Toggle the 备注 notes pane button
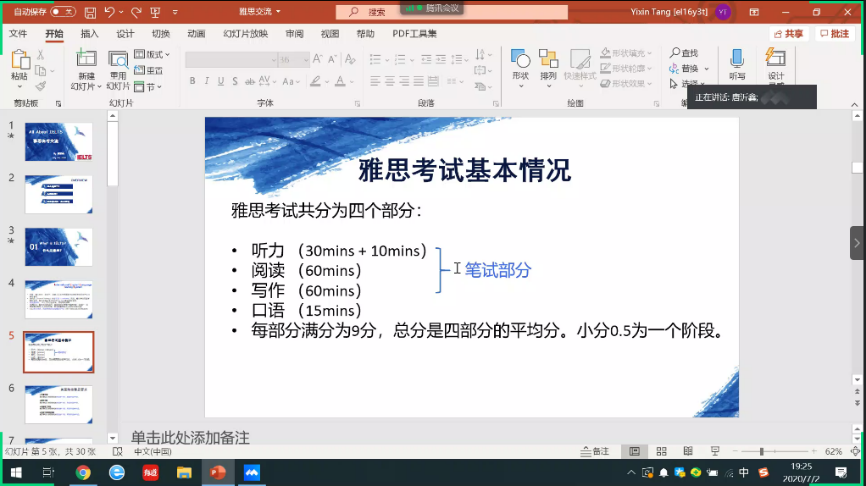 595,451
